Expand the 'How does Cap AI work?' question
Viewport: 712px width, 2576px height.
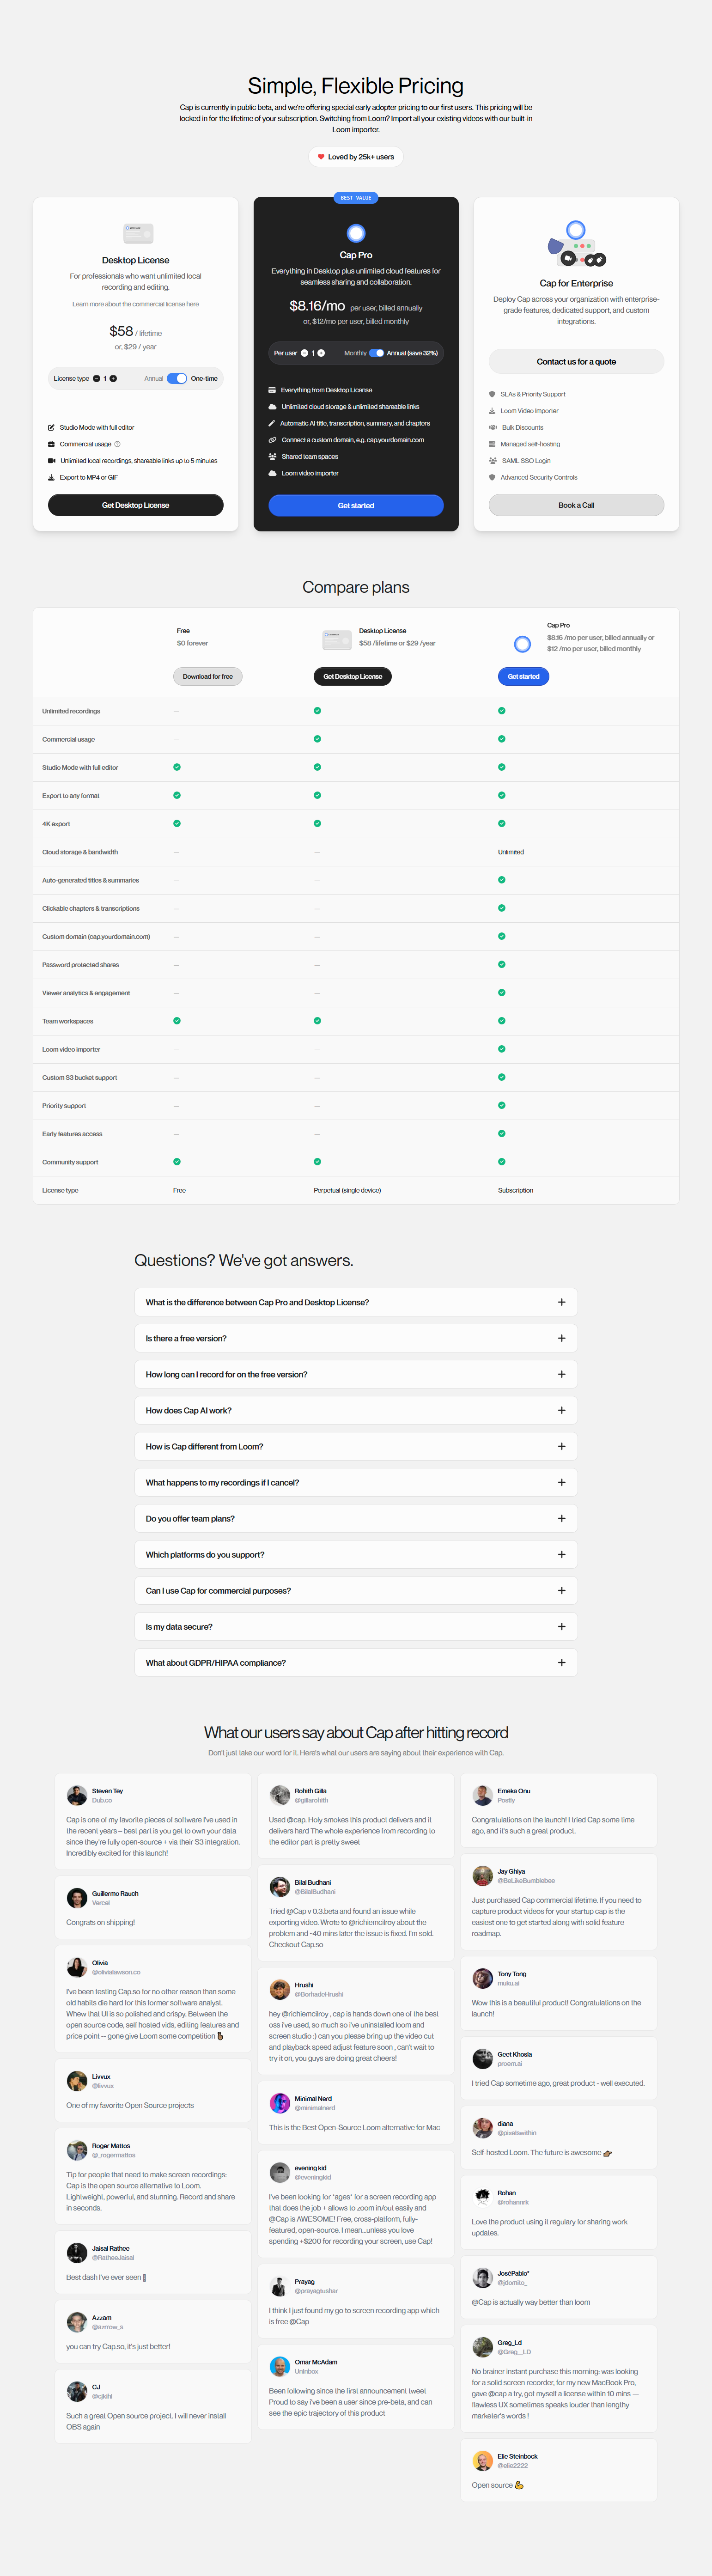click(x=356, y=1410)
